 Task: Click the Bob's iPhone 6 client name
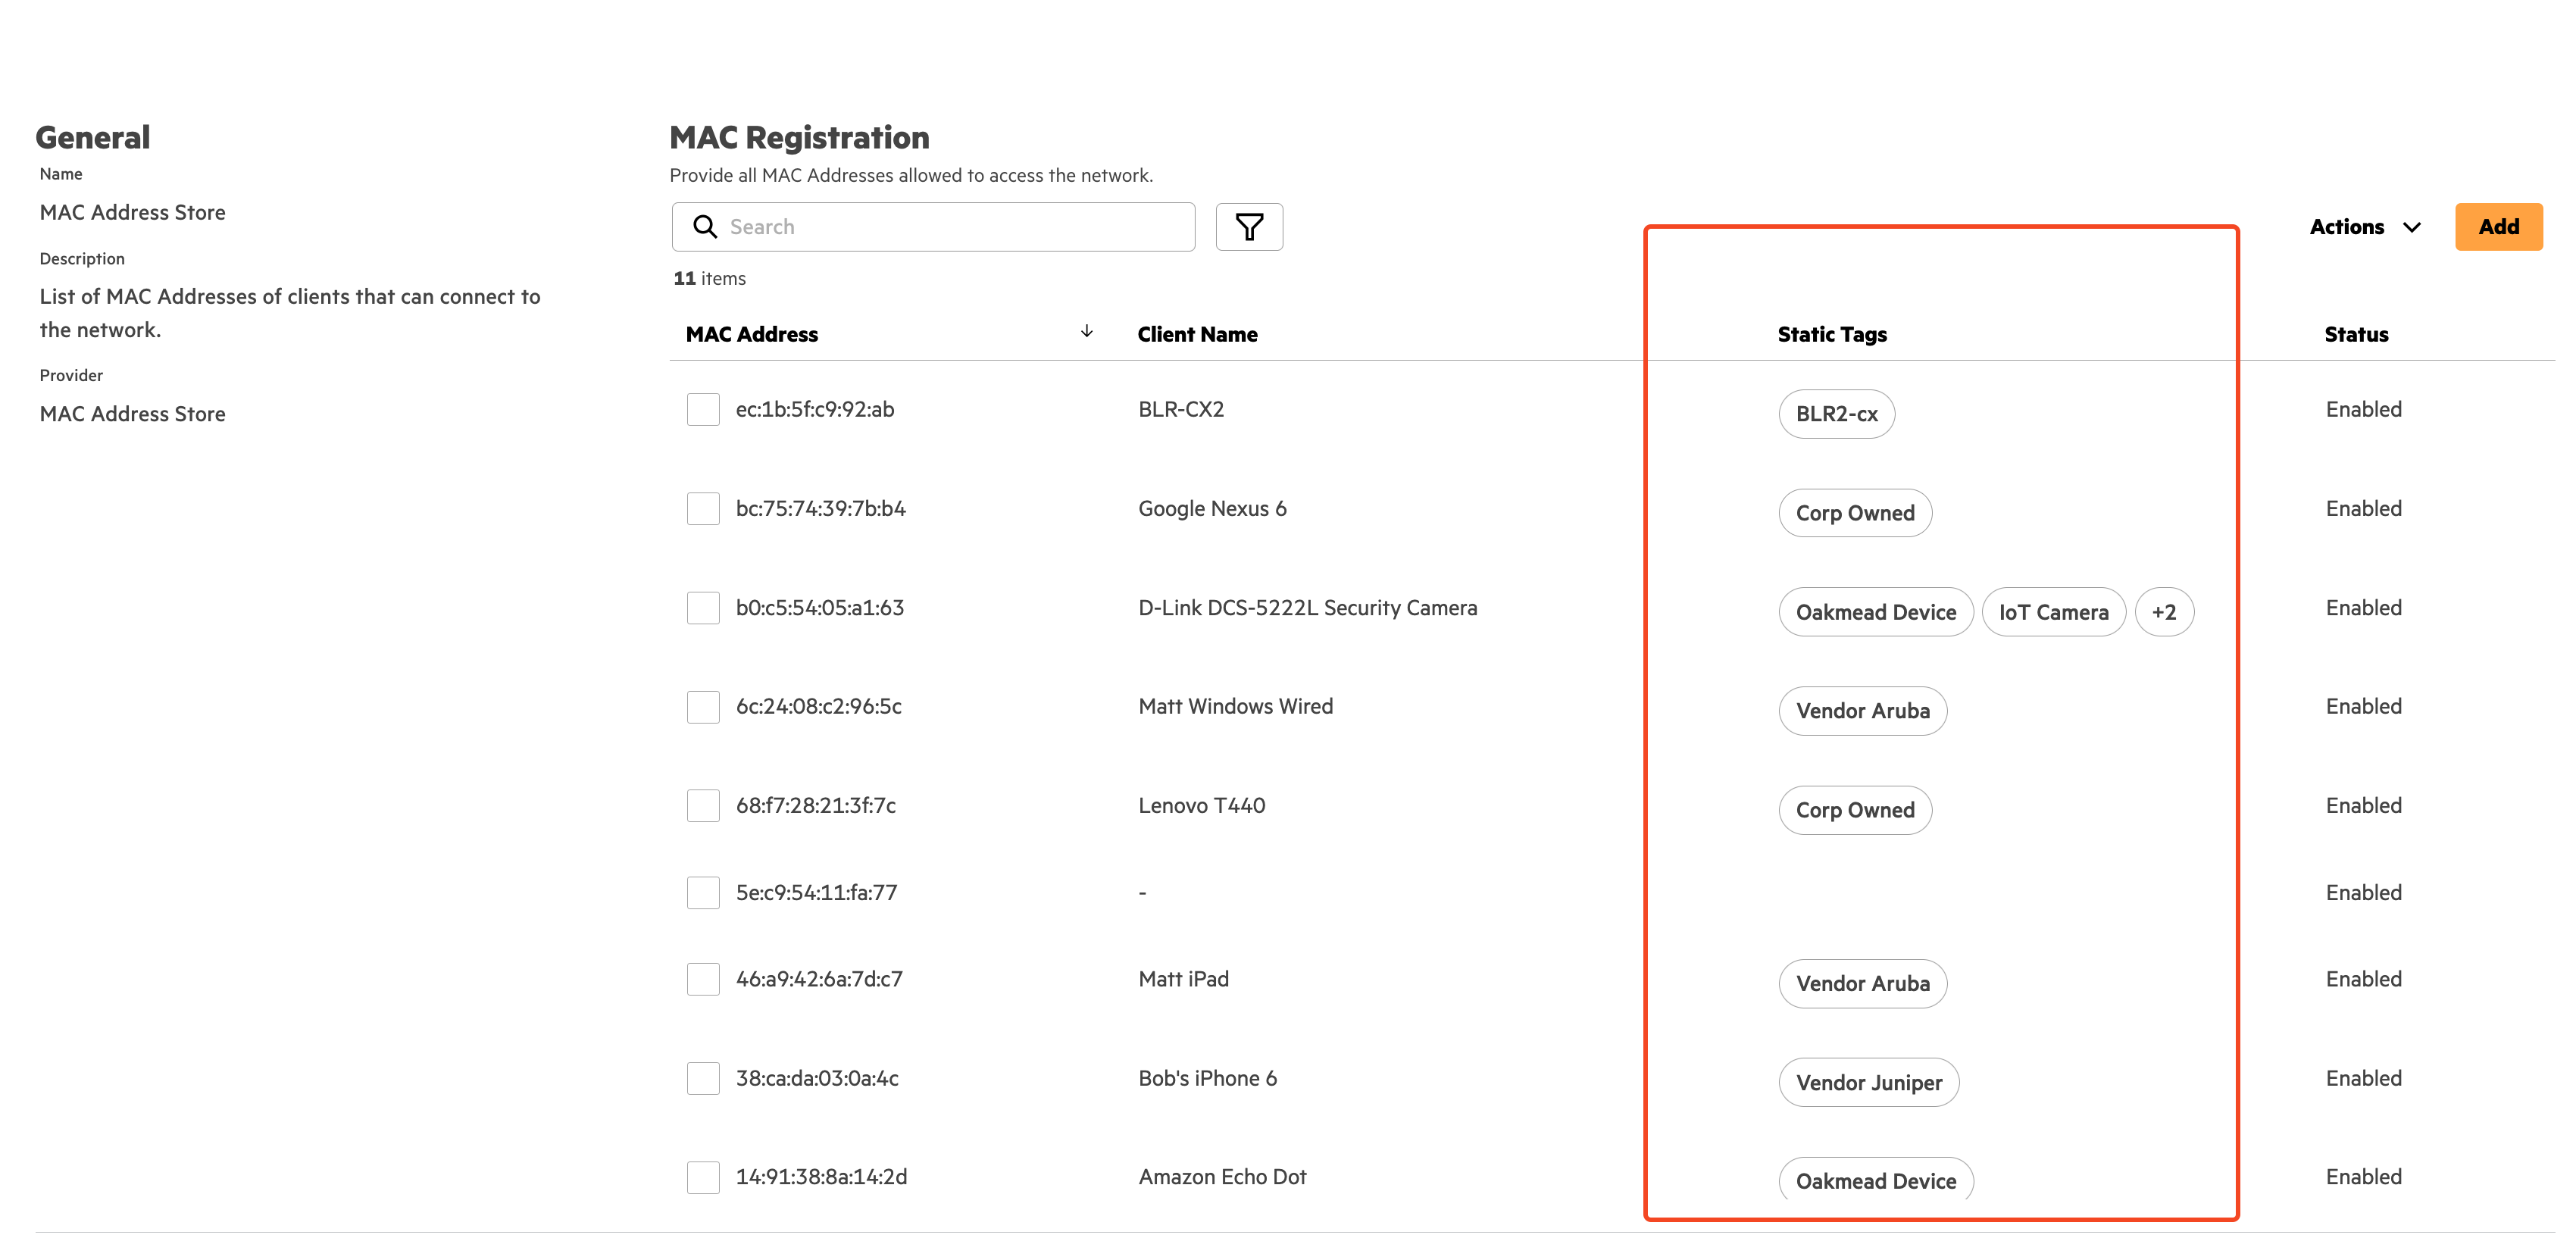click(1207, 1078)
